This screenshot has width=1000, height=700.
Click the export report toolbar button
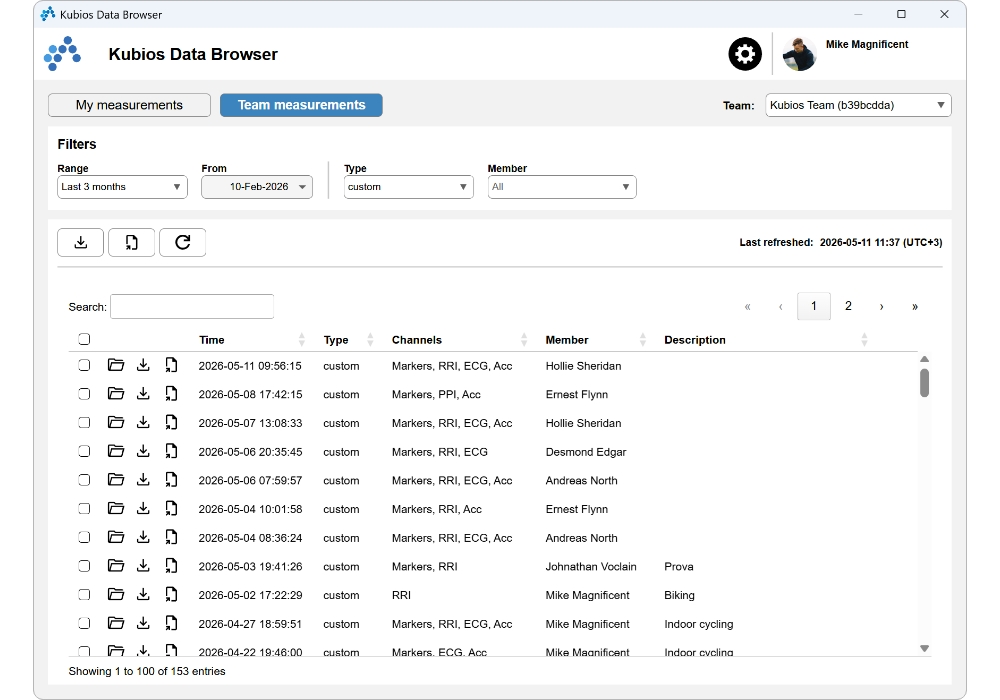coord(131,242)
